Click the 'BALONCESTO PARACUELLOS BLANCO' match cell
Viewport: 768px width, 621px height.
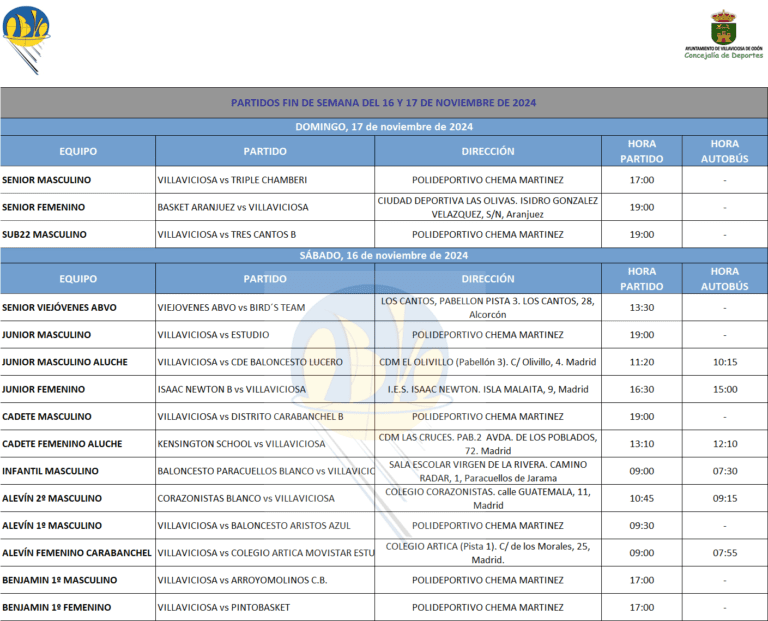click(265, 471)
